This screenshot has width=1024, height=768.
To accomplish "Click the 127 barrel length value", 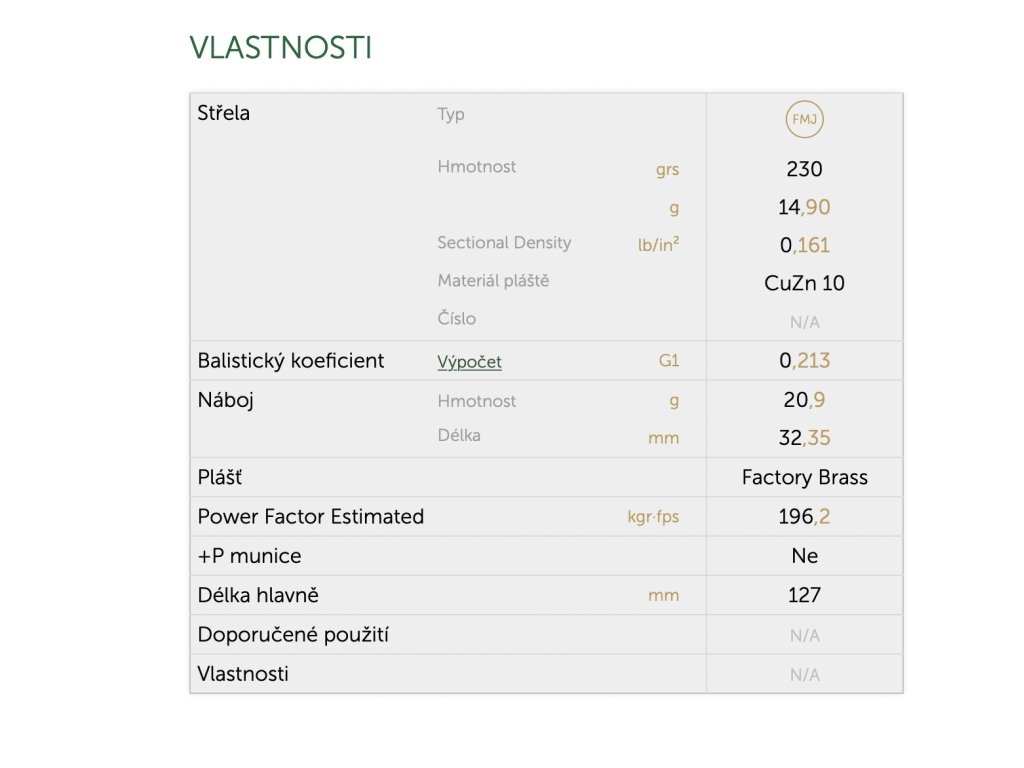I will [x=804, y=595].
